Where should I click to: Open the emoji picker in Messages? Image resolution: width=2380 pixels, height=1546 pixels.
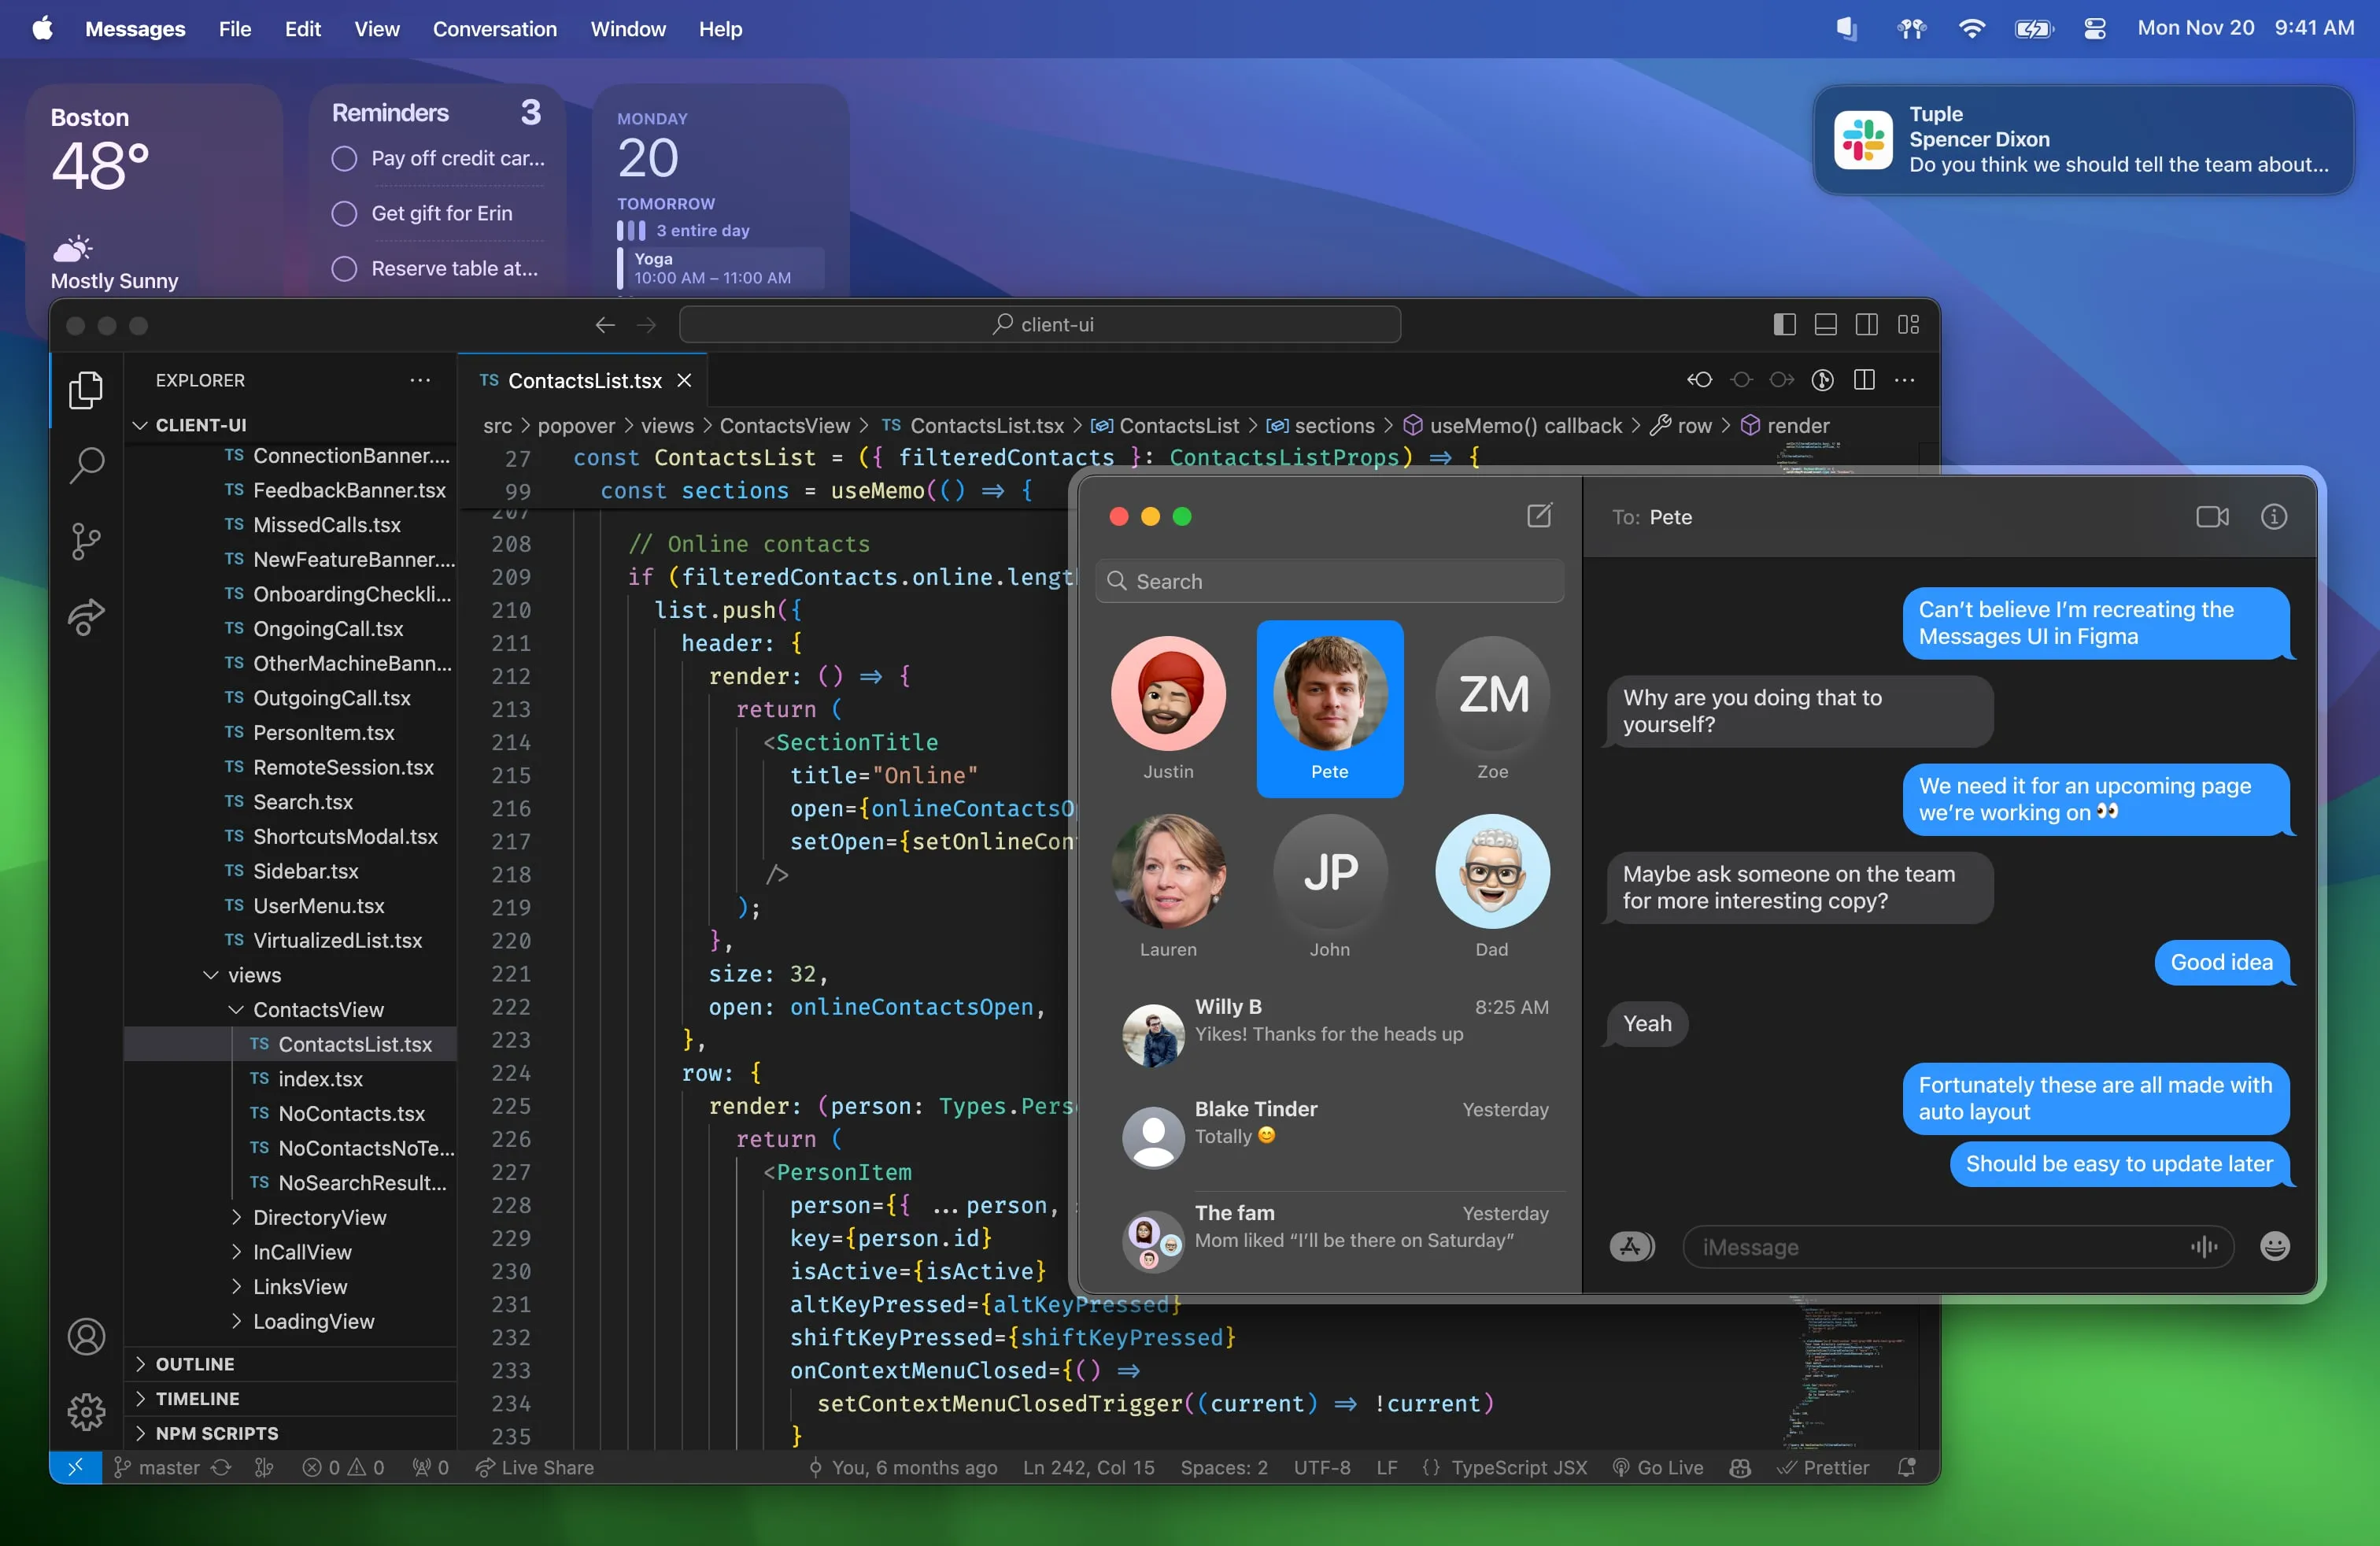coord(2275,1246)
